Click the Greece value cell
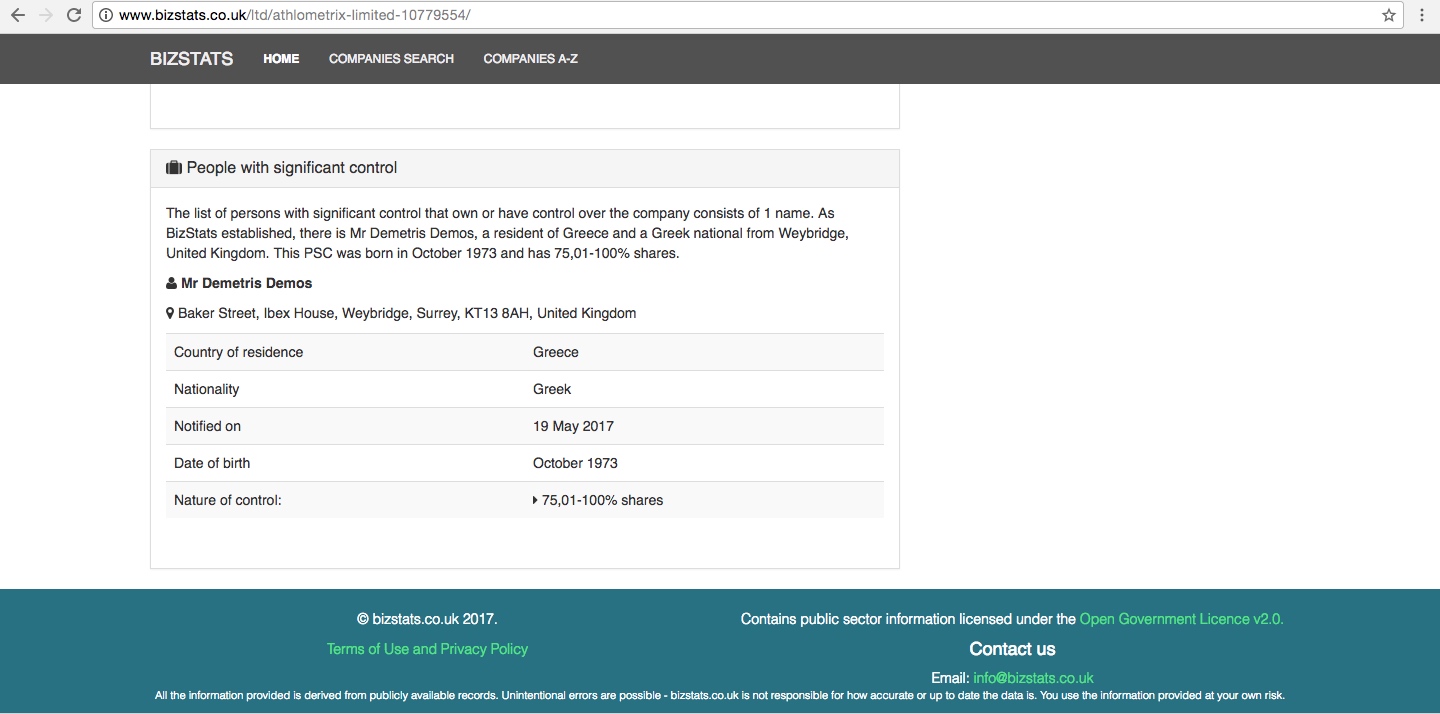1440x714 pixels. 556,352
